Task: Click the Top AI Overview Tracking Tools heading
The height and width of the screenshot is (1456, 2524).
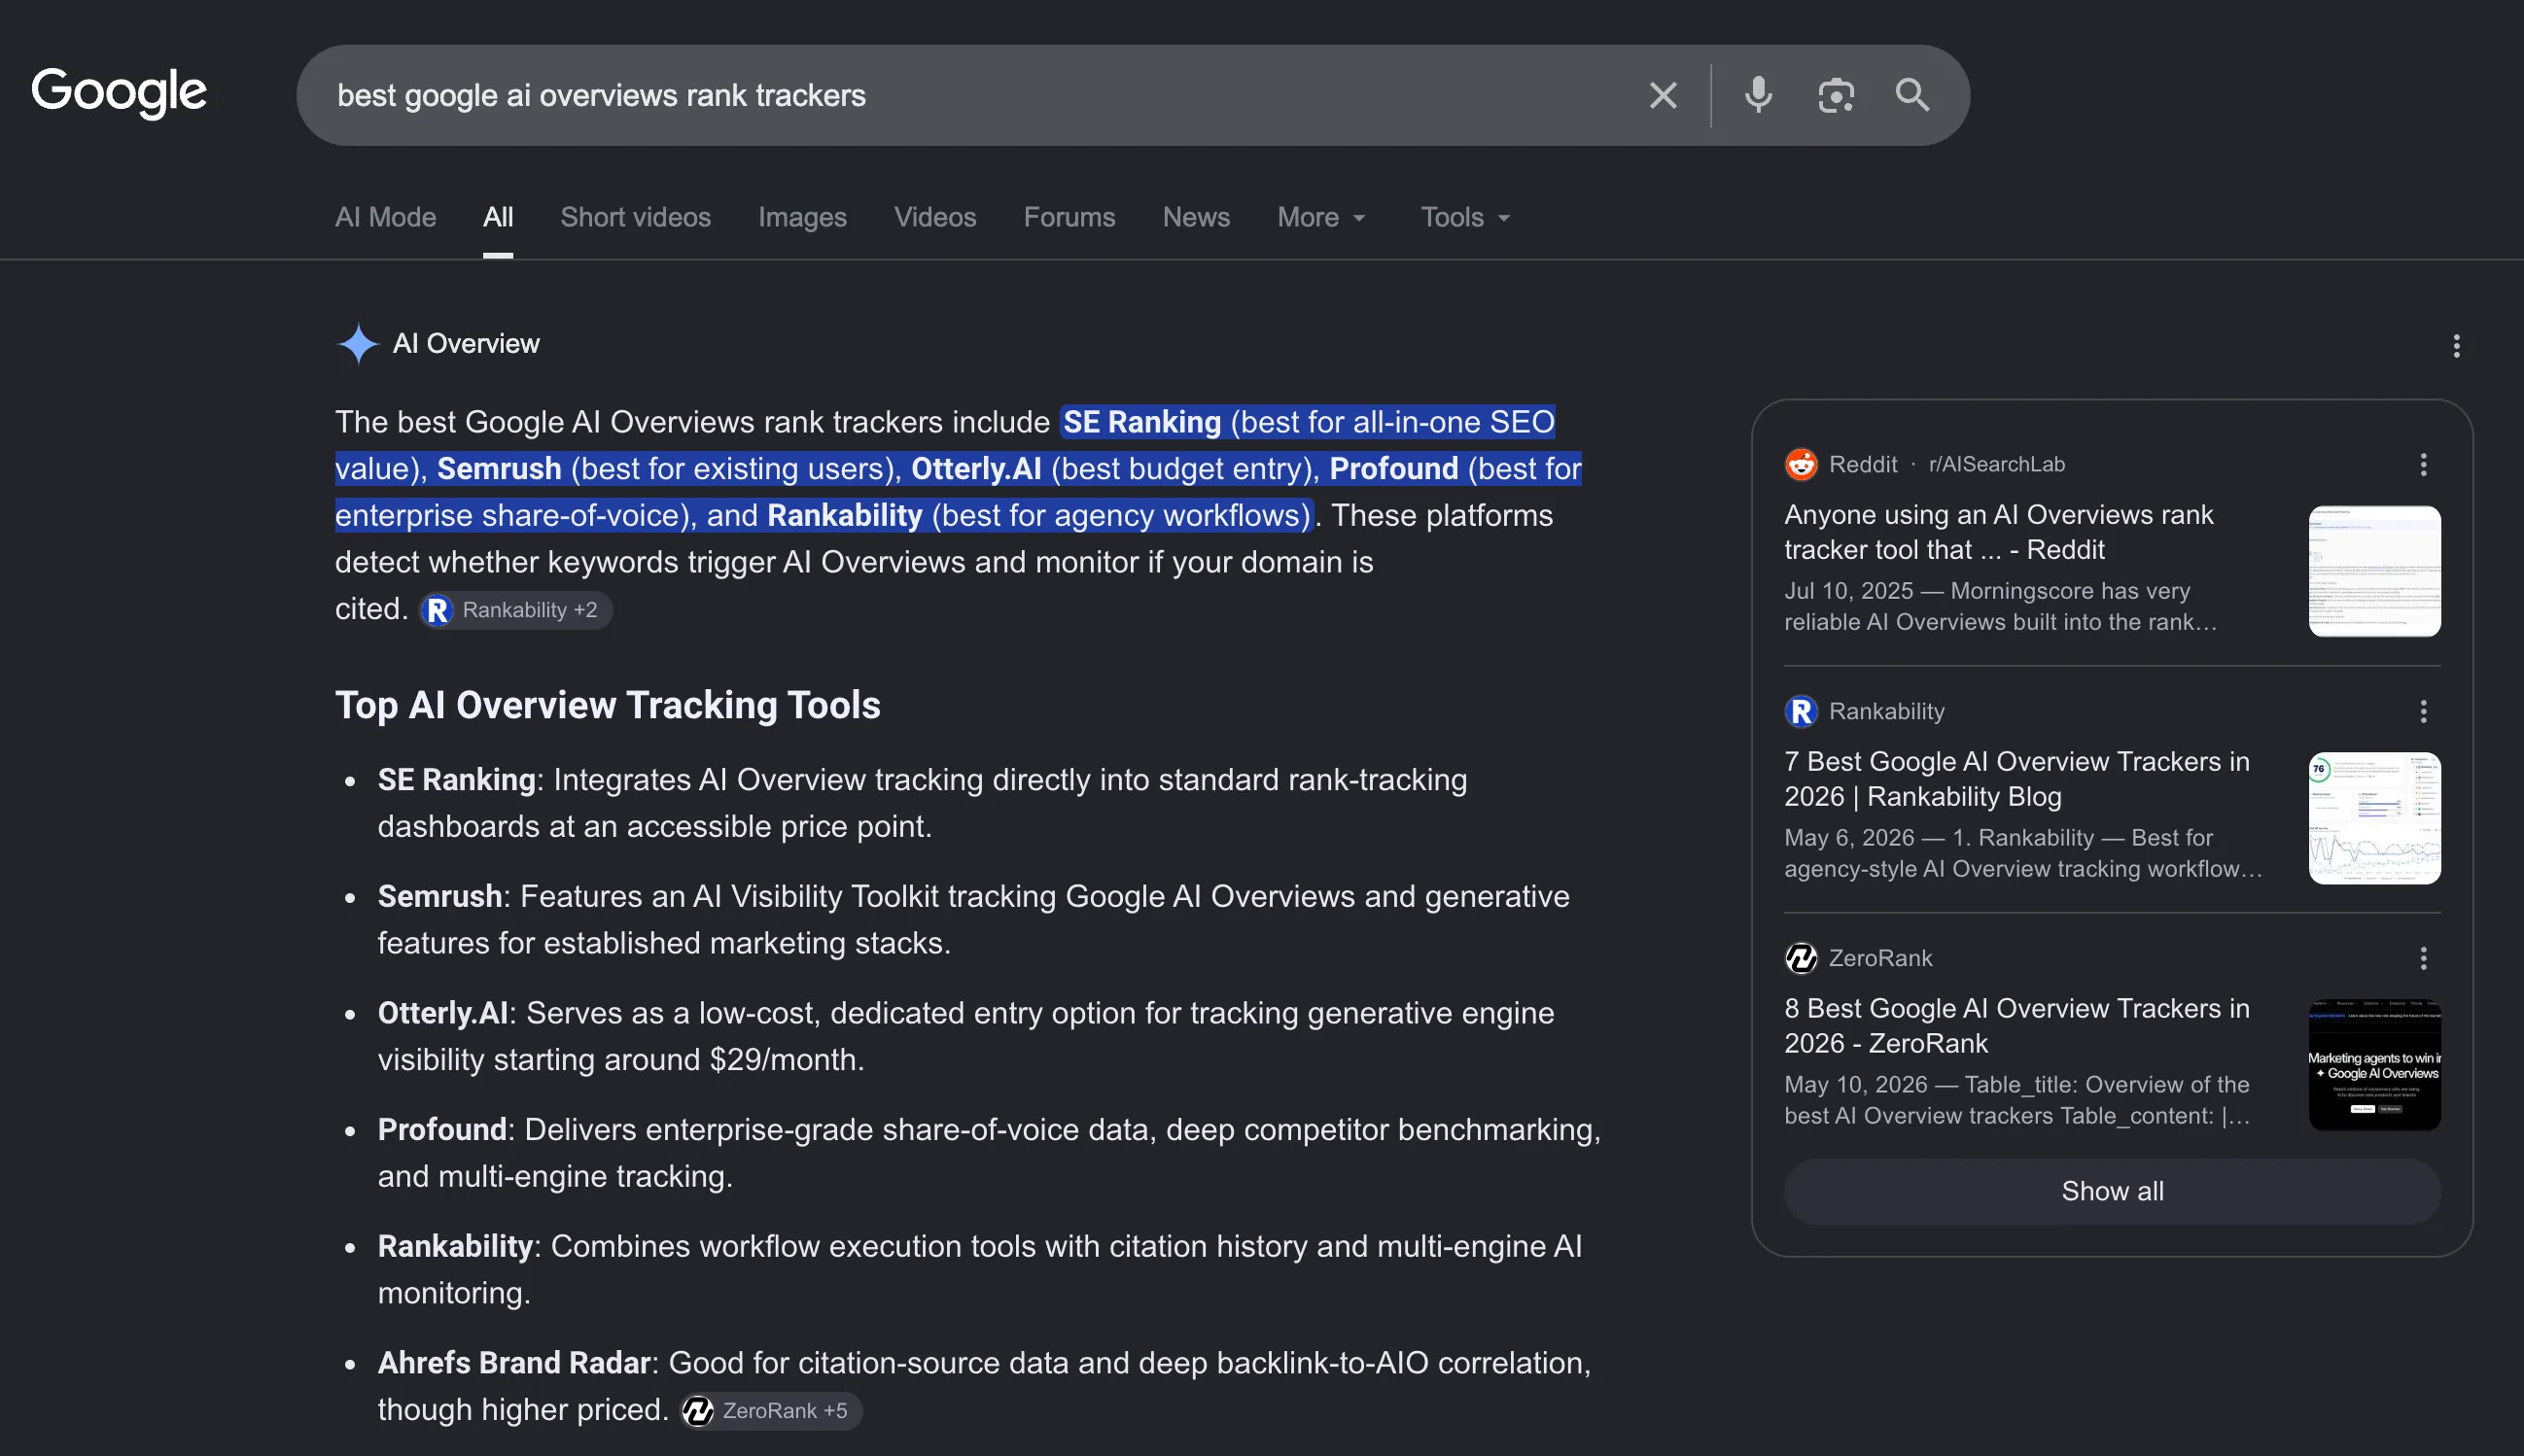Action: point(608,706)
